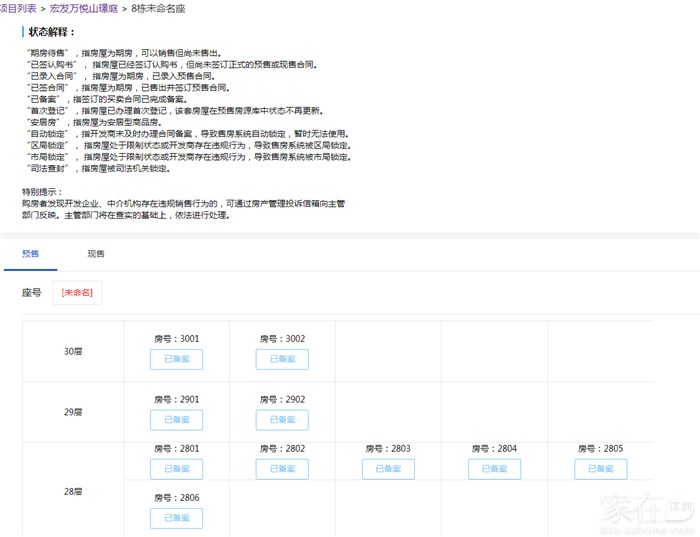Screen dimensions: 700x537
Task: Select 已备案 button under room 2803
Action: click(388, 469)
